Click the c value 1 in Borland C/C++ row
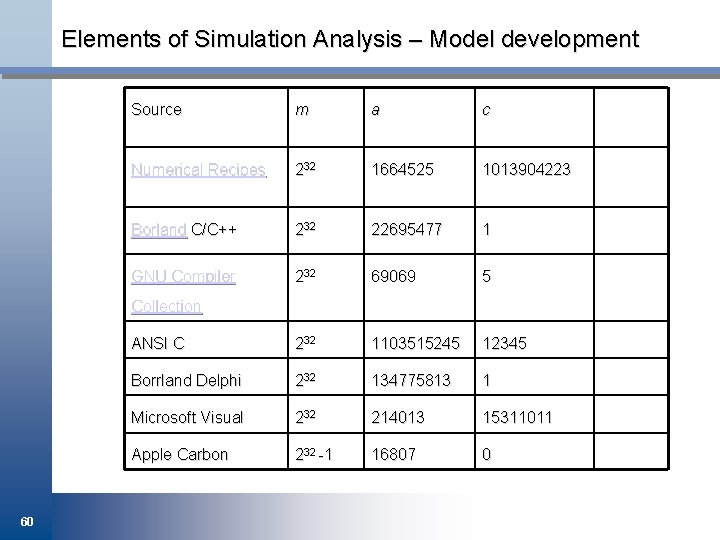720x540 pixels. click(x=487, y=229)
